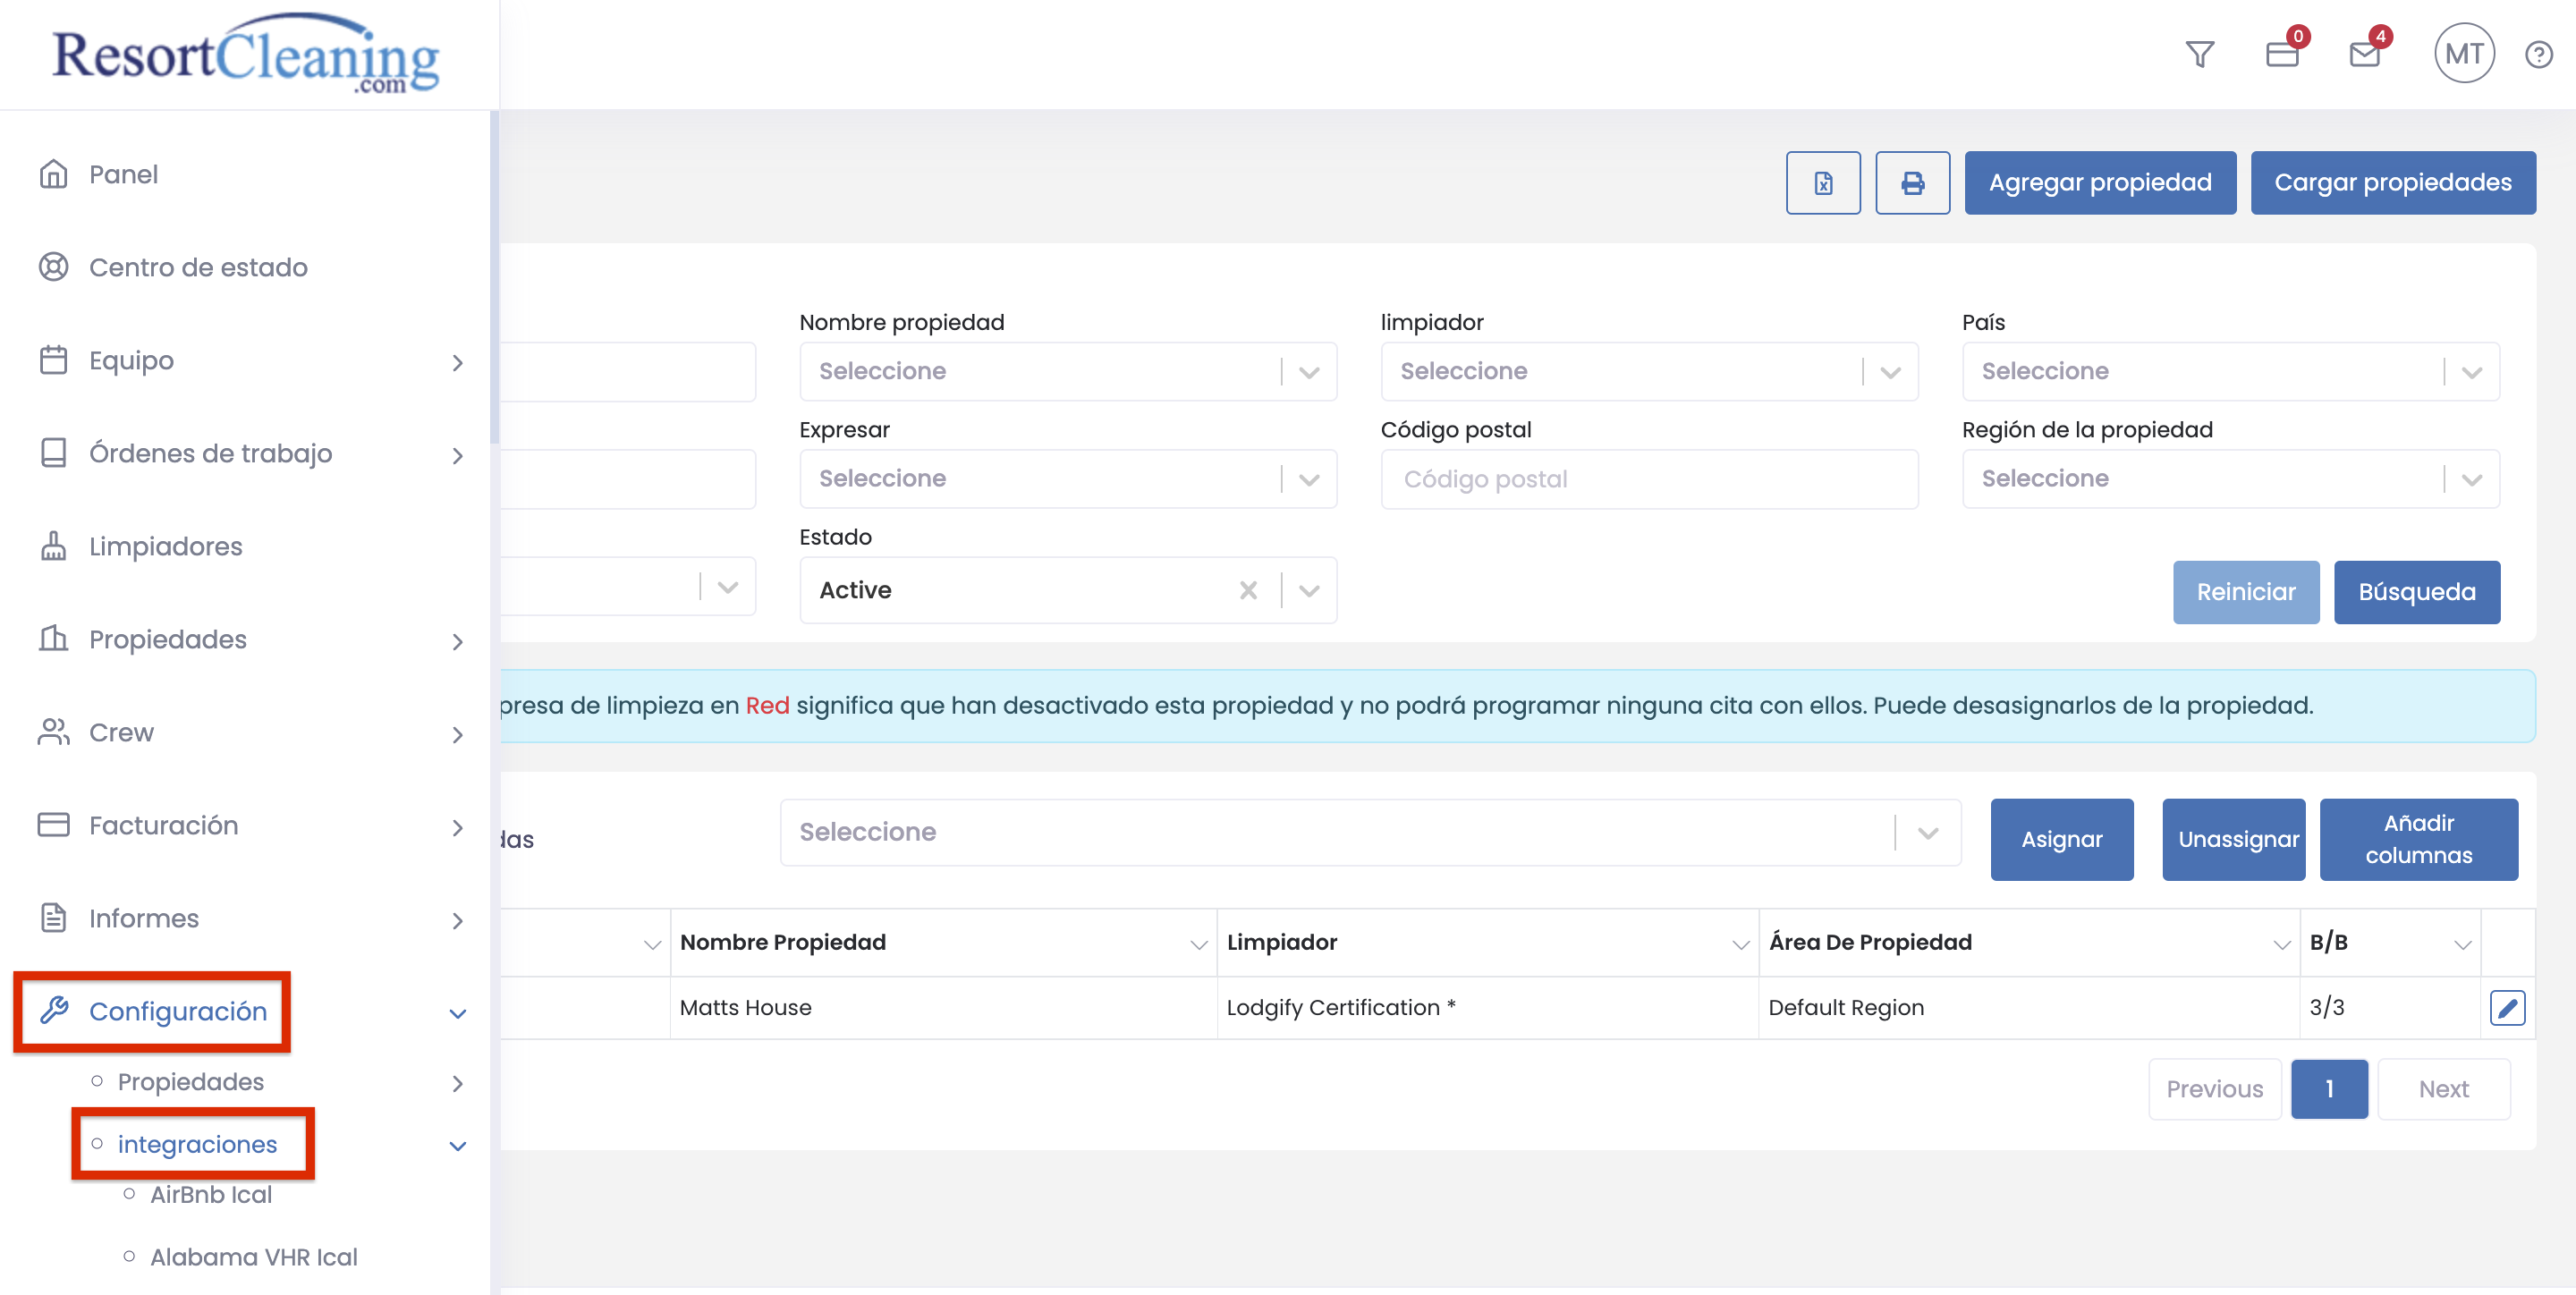Click the Agregar propiedad button

(x=2099, y=183)
